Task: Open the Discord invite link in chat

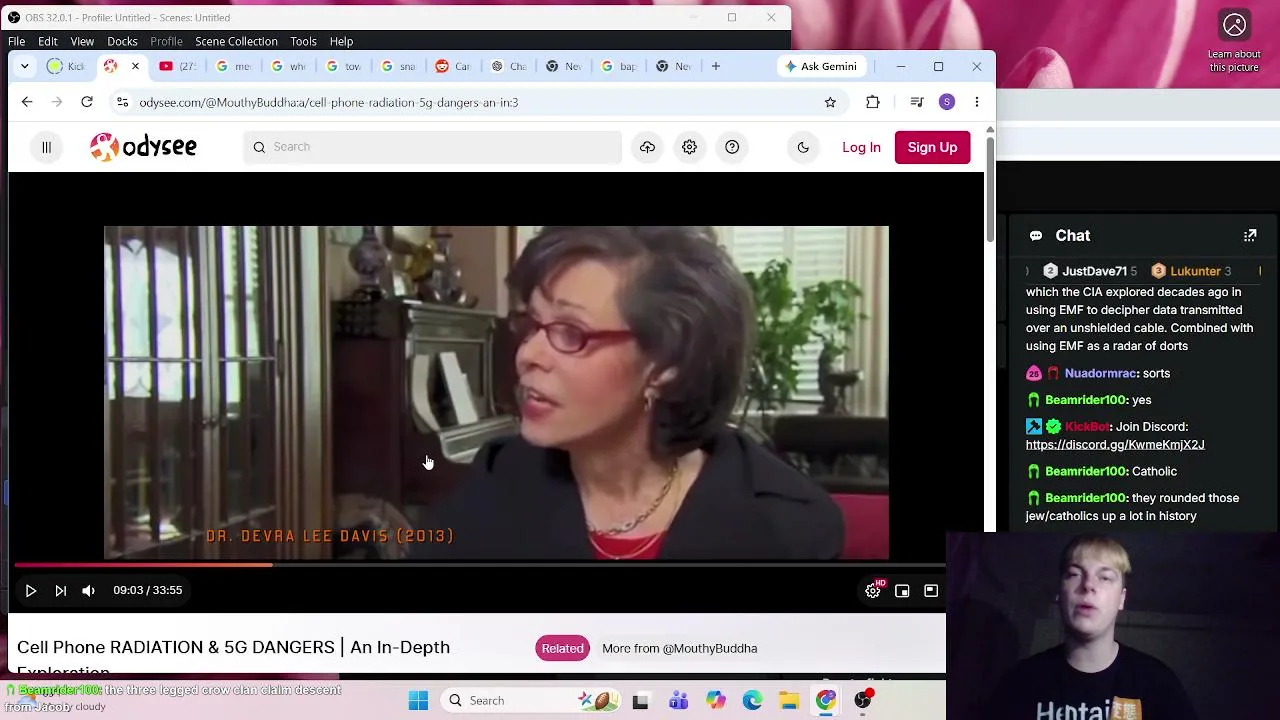Action: pyautogui.click(x=1115, y=445)
